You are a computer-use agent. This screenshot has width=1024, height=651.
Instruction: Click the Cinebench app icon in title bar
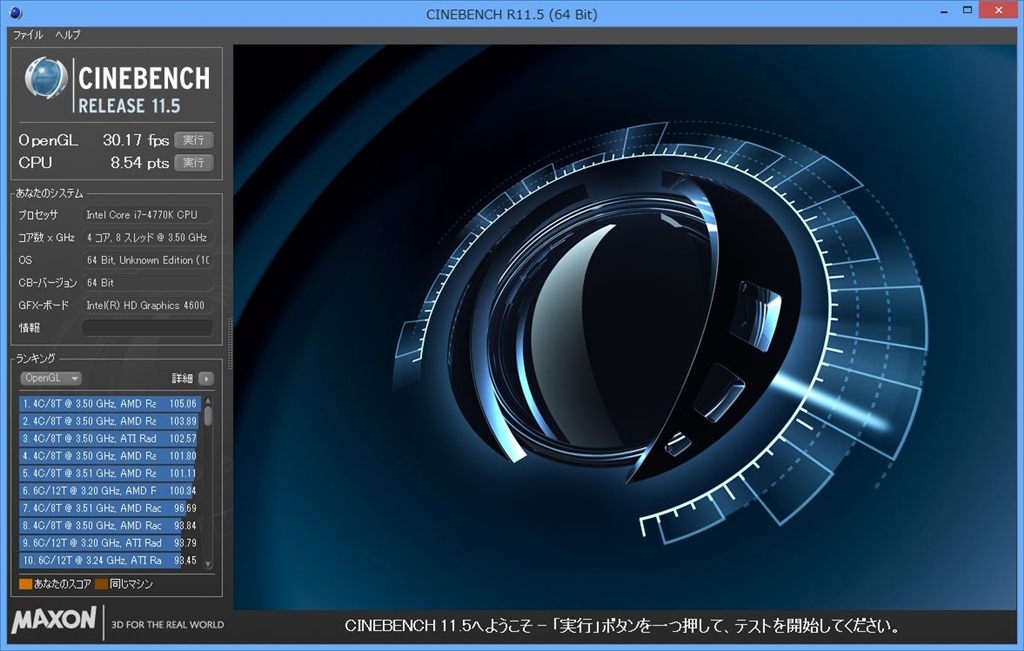(14, 14)
